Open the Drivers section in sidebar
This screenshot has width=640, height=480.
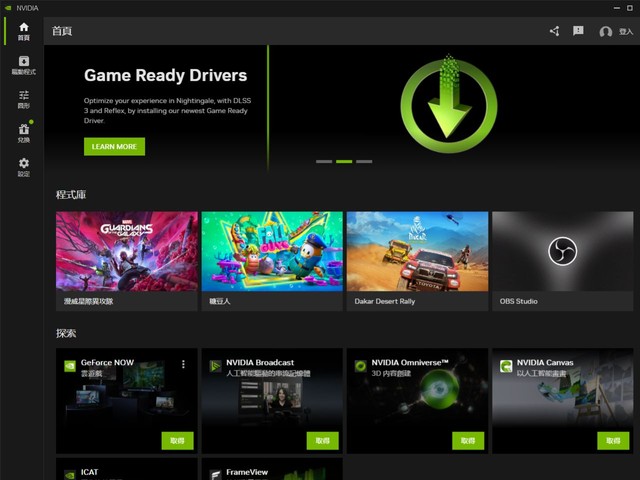pyautogui.click(x=24, y=65)
